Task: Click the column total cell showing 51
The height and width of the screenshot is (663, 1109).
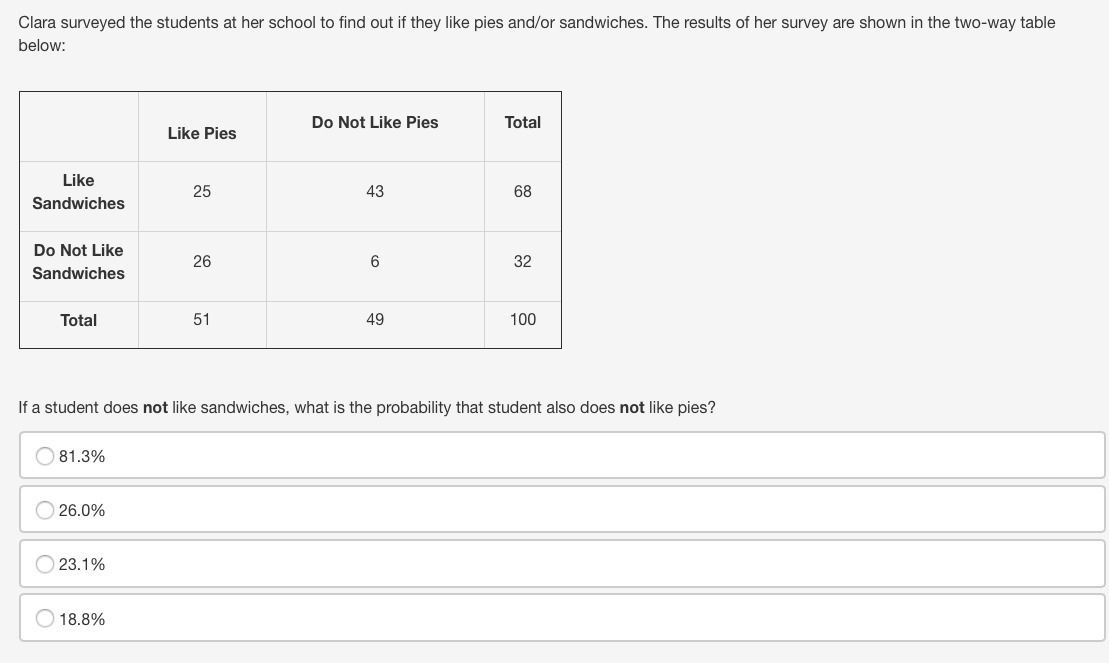Action: click(202, 319)
